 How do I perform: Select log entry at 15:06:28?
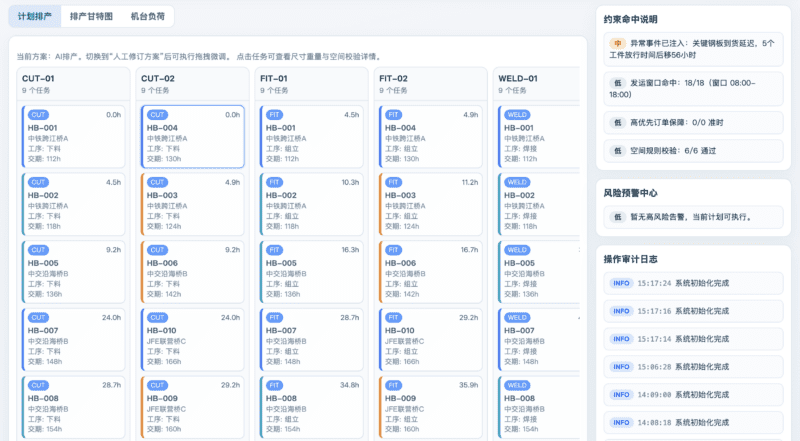pos(693,366)
